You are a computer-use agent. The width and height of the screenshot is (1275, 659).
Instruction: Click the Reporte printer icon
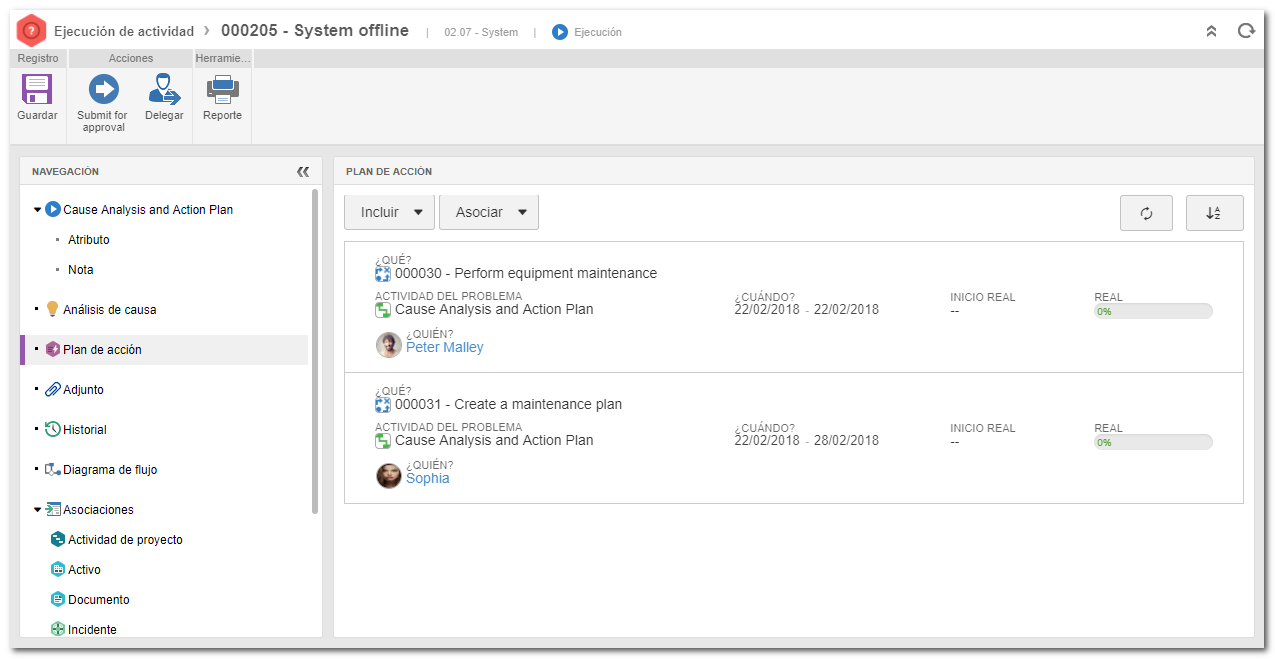(x=222, y=90)
